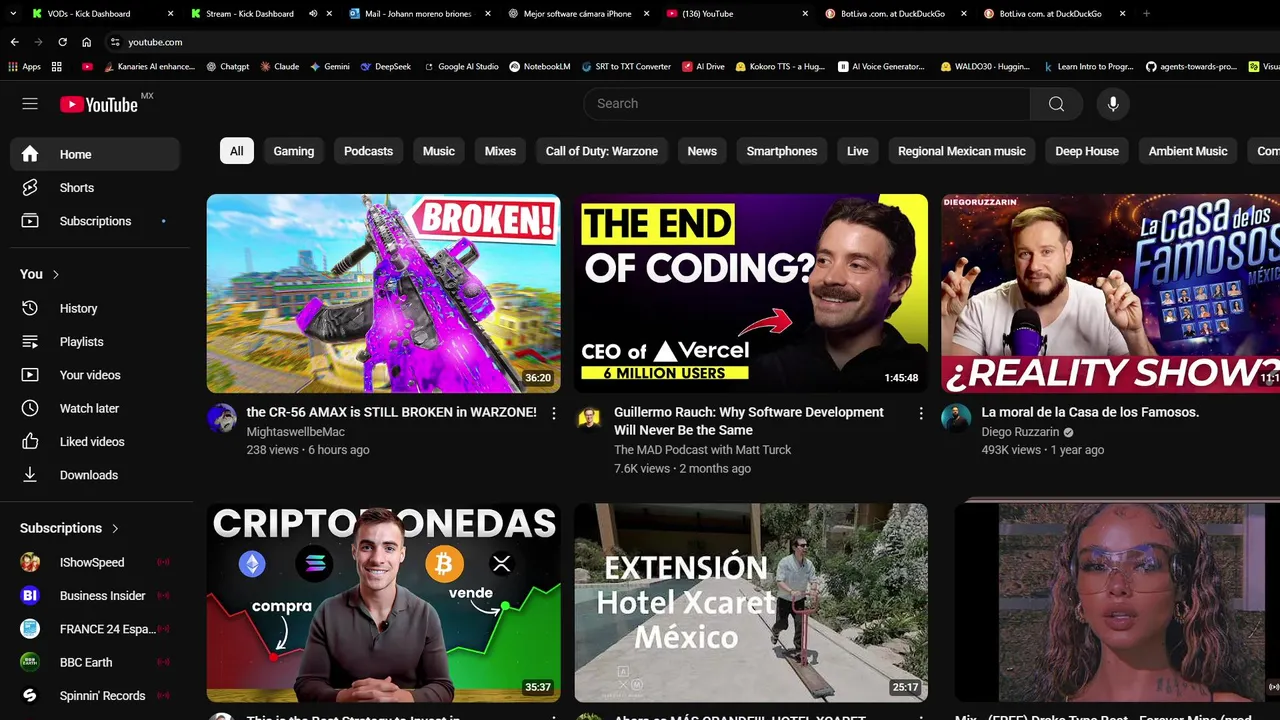This screenshot has width=1280, height=720.
Task: Open Extensión Hotel Xcaret México thumbnail
Action: (751, 602)
